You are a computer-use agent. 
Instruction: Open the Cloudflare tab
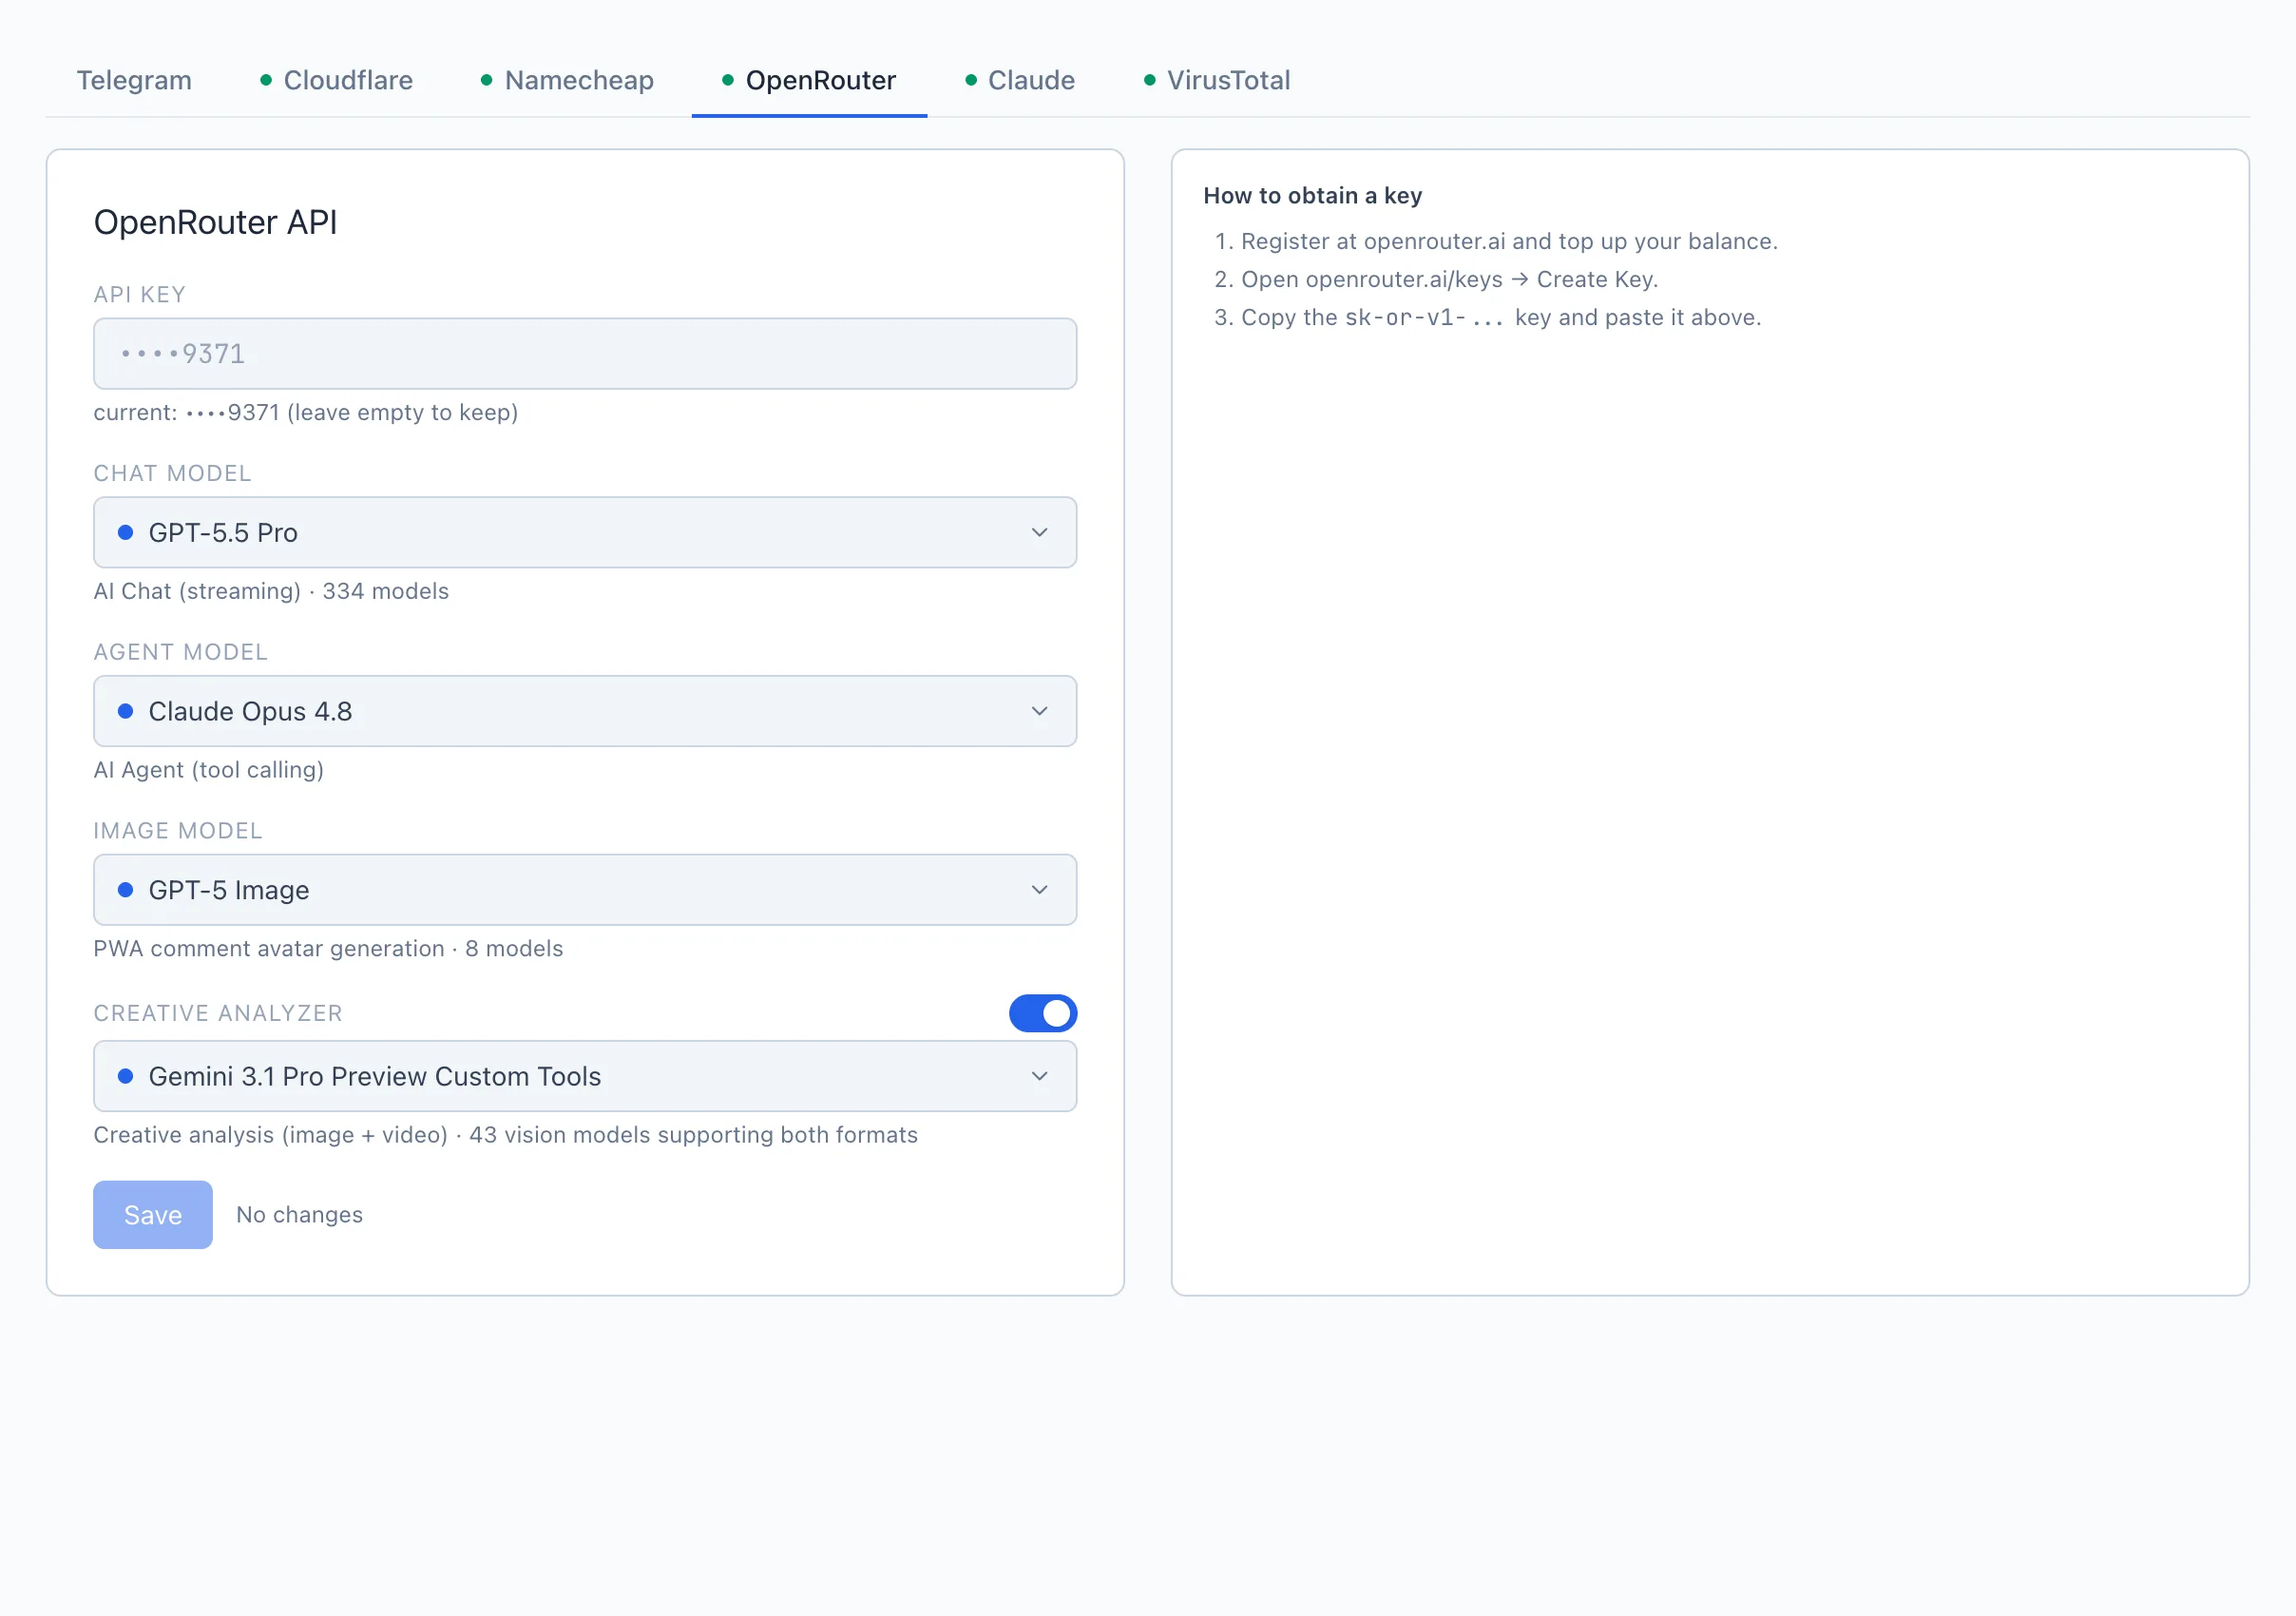point(336,80)
